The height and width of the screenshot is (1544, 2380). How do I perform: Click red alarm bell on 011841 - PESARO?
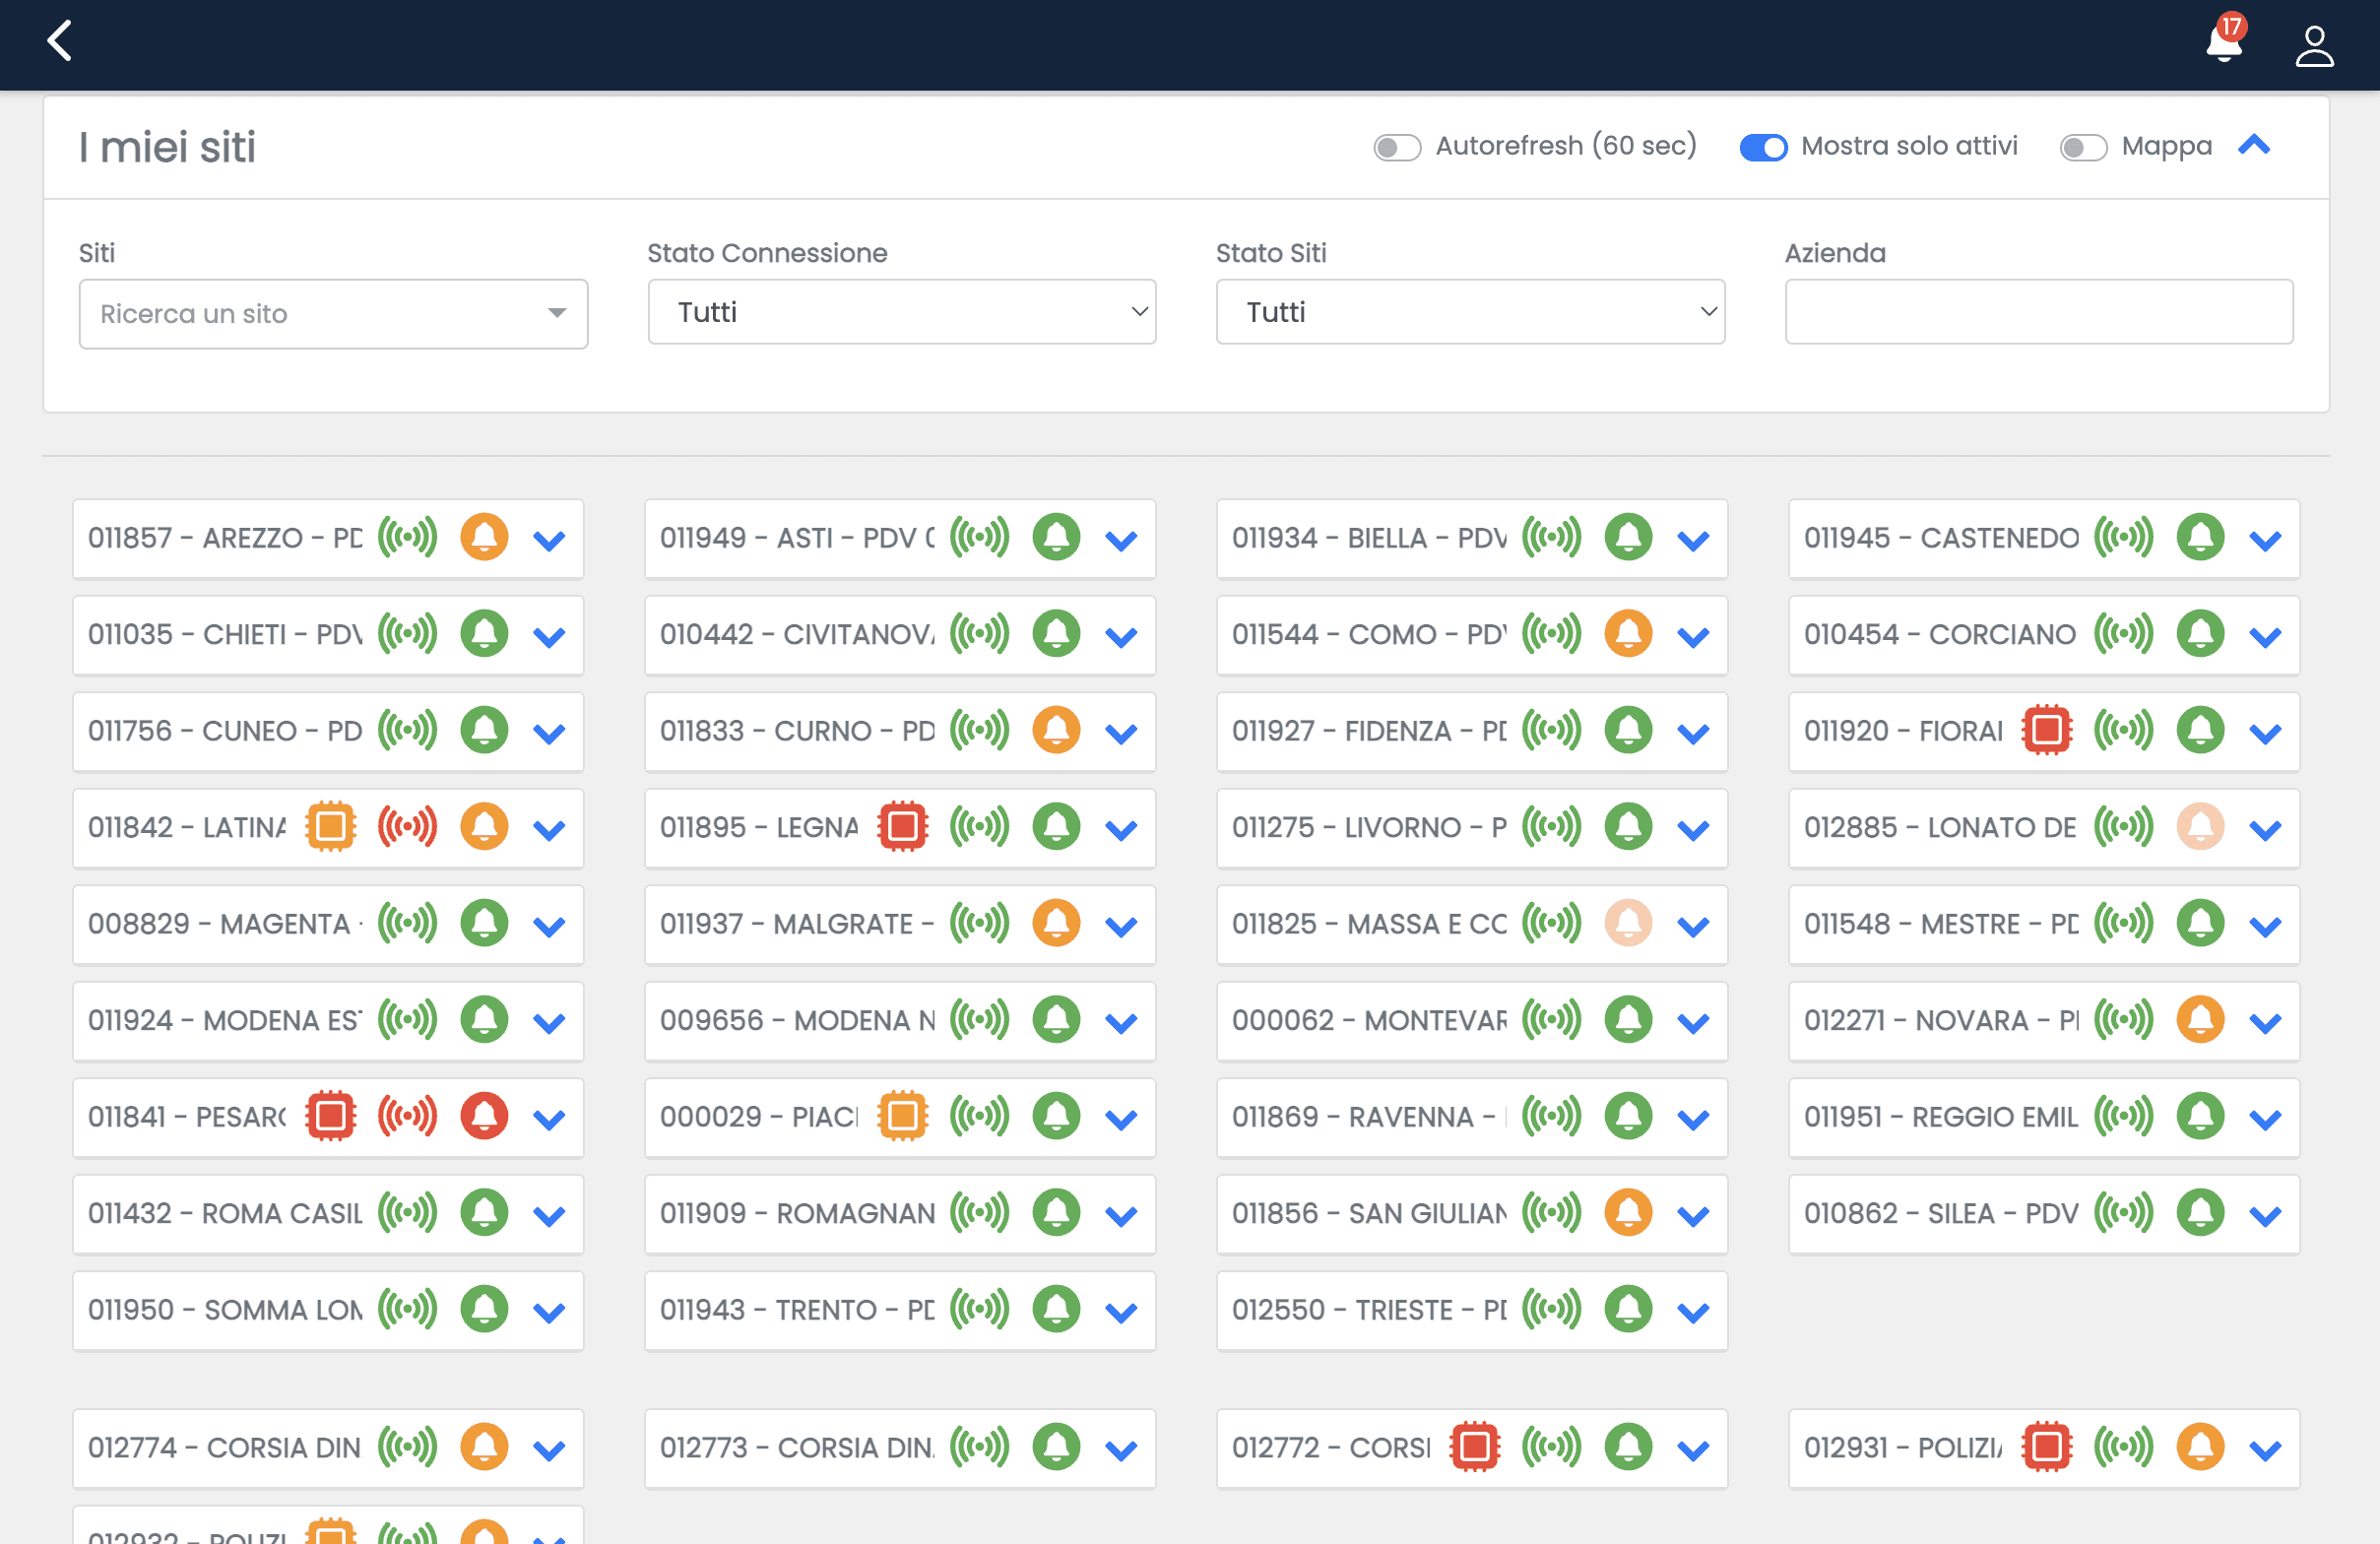[484, 1116]
